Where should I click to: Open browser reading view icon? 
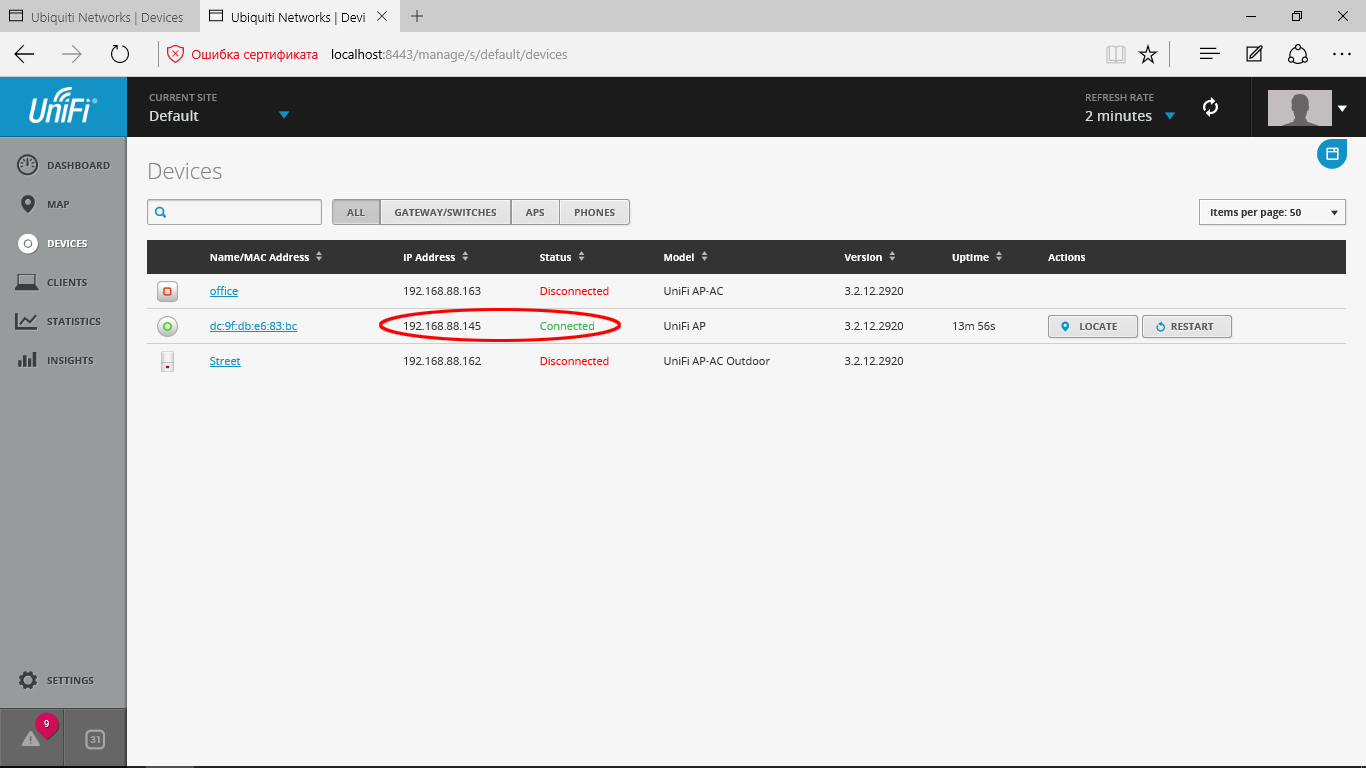pyautogui.click(x=1116, y=54)
